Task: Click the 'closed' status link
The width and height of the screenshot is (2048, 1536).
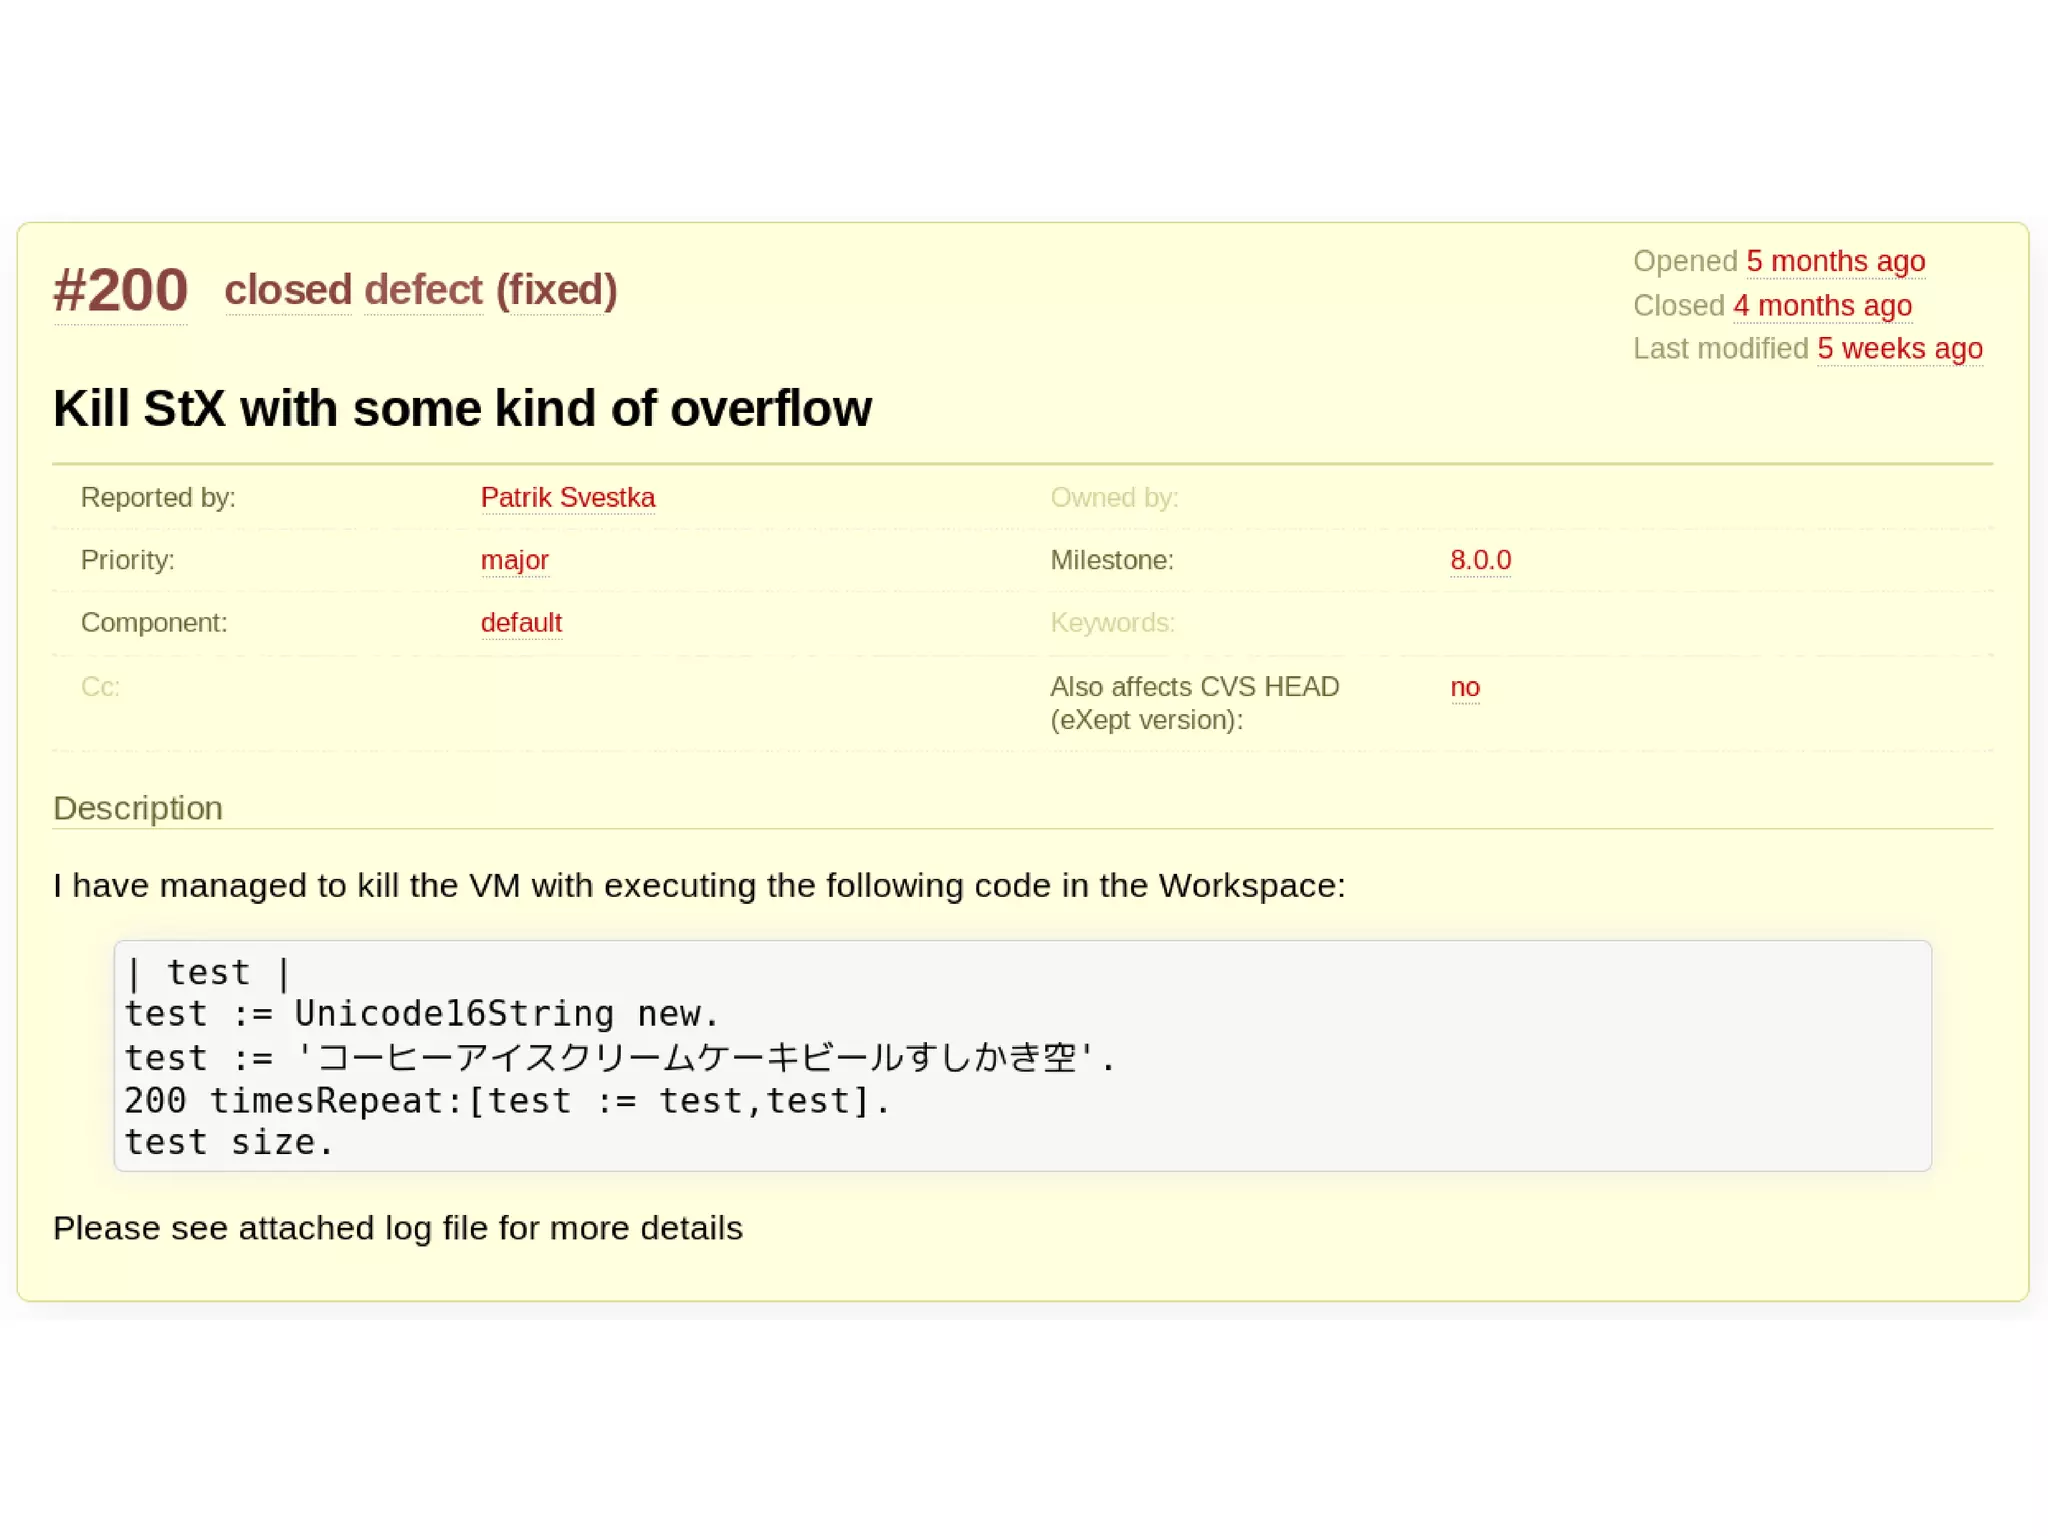Action: pos(288,290)
